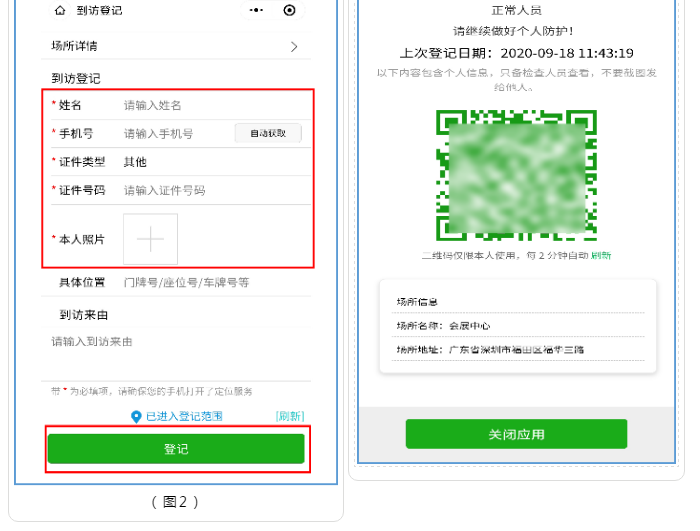Viewport: 700px width, 531px height.
Task: Click the [刷新] link under form
Action: click(x=290, y=416)
